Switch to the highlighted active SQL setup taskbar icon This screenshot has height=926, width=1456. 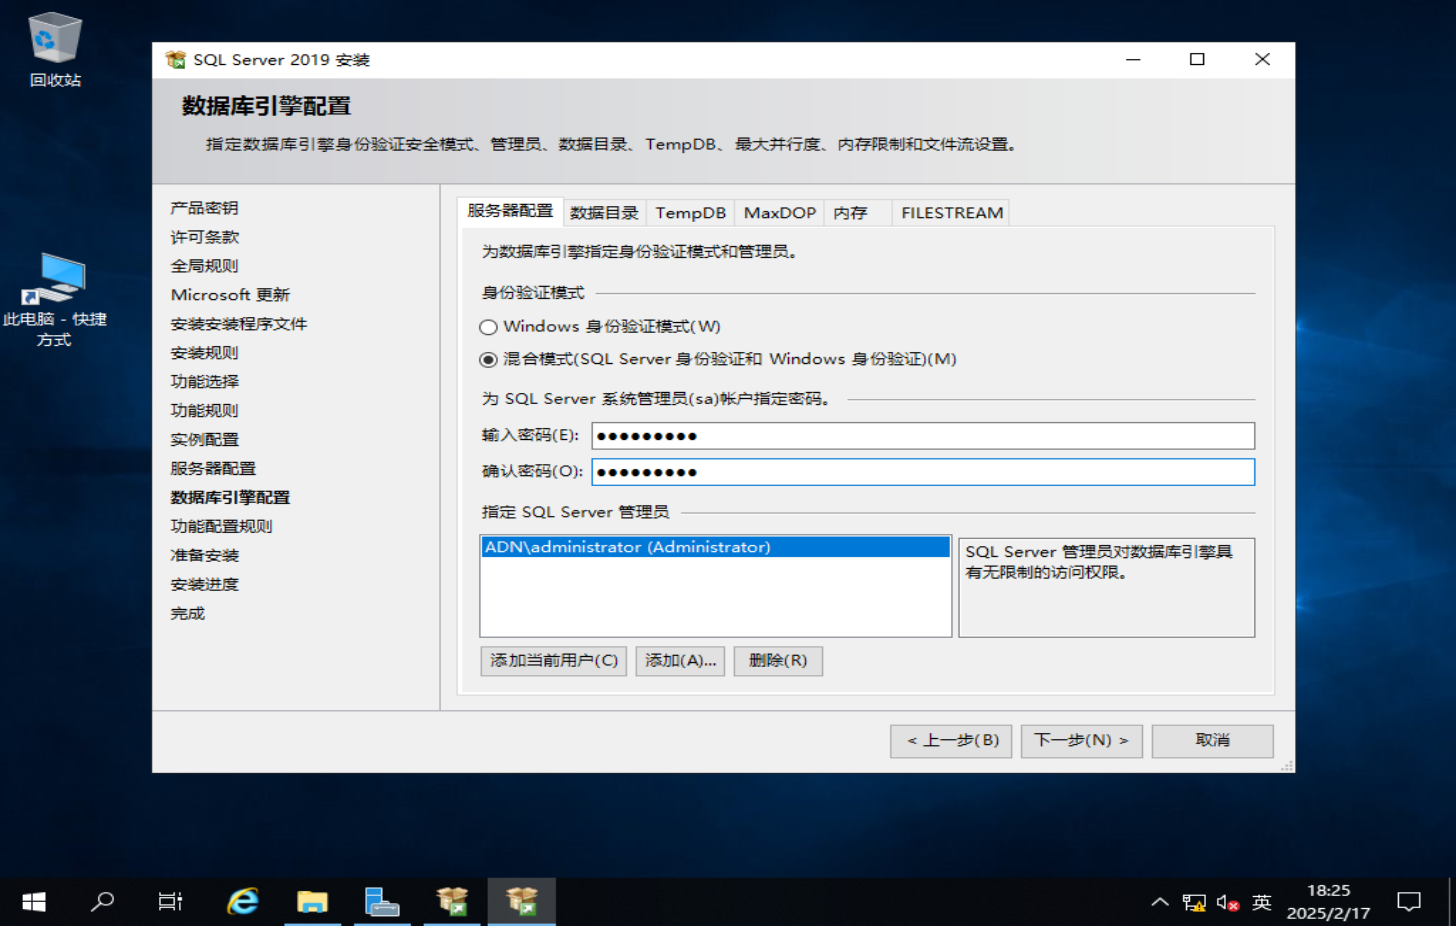(522, 902)
